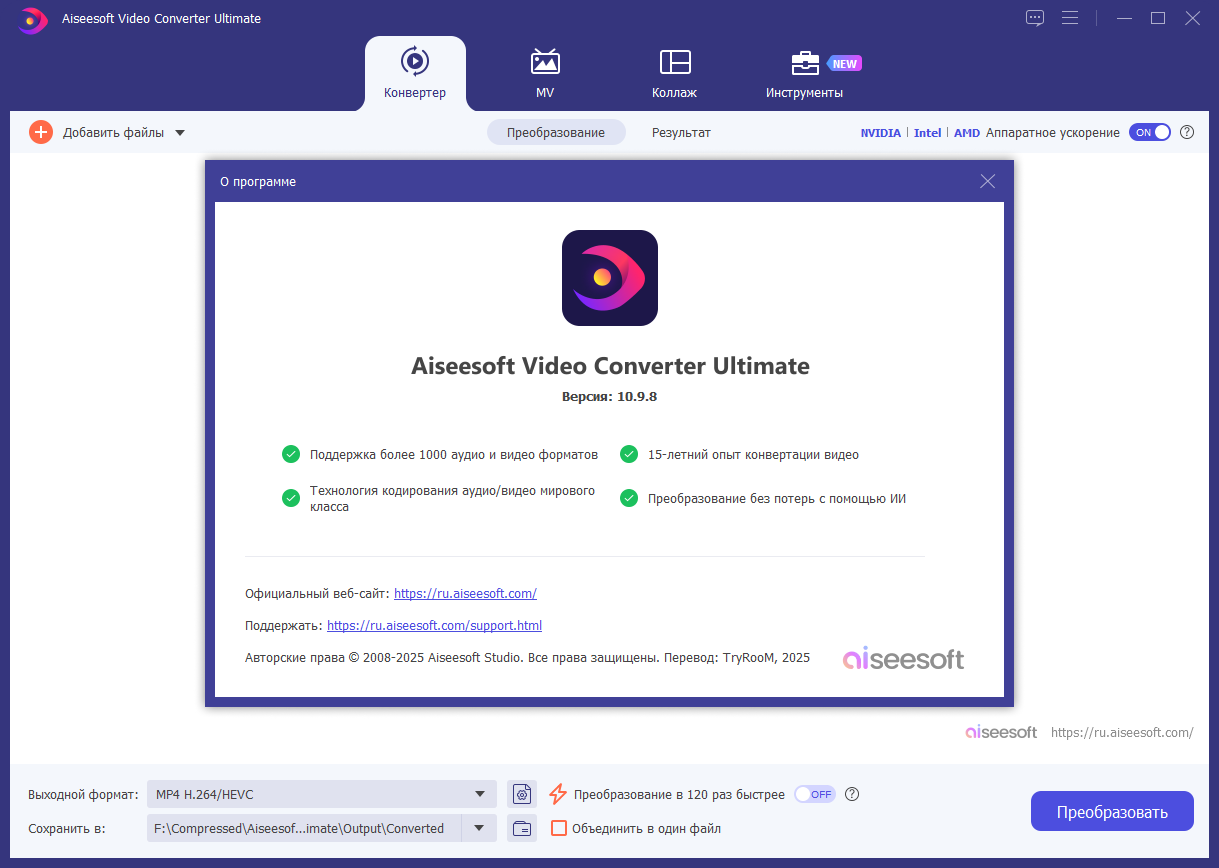Close the О программе dialog

pyautogui.click(x=988, y=181)
